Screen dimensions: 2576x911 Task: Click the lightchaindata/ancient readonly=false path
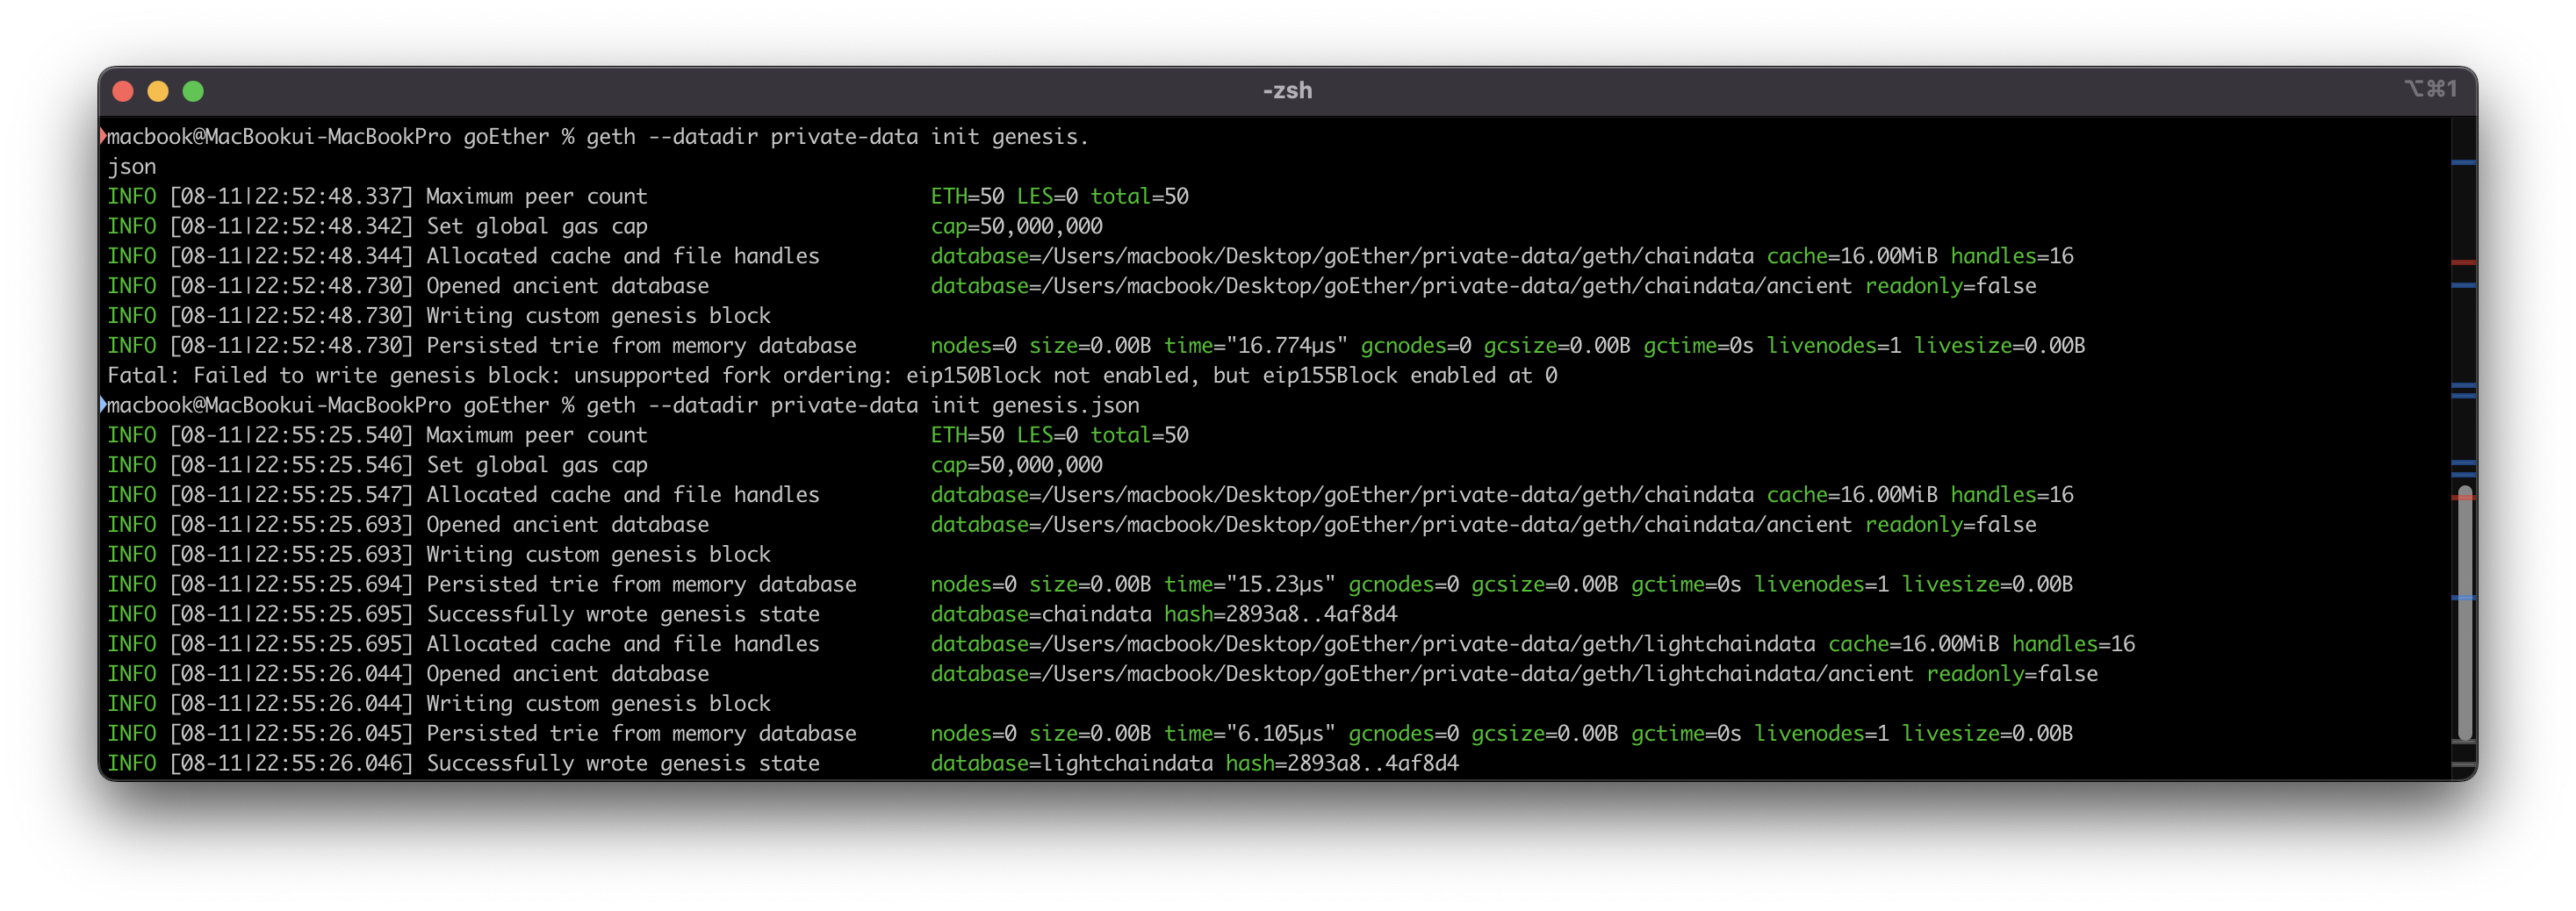point(1514,674)
